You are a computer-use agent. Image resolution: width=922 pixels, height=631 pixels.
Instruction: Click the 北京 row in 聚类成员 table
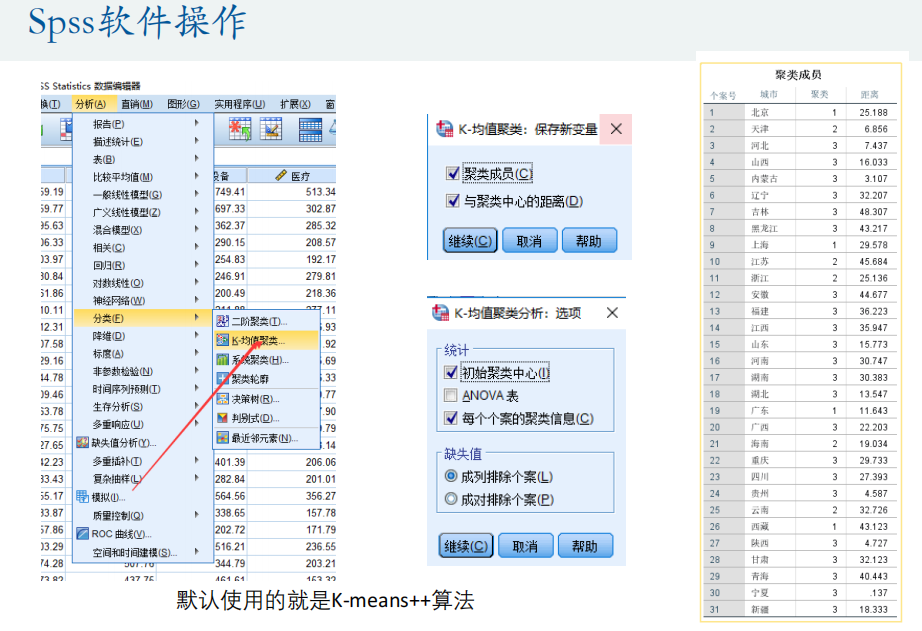(802, 112)
